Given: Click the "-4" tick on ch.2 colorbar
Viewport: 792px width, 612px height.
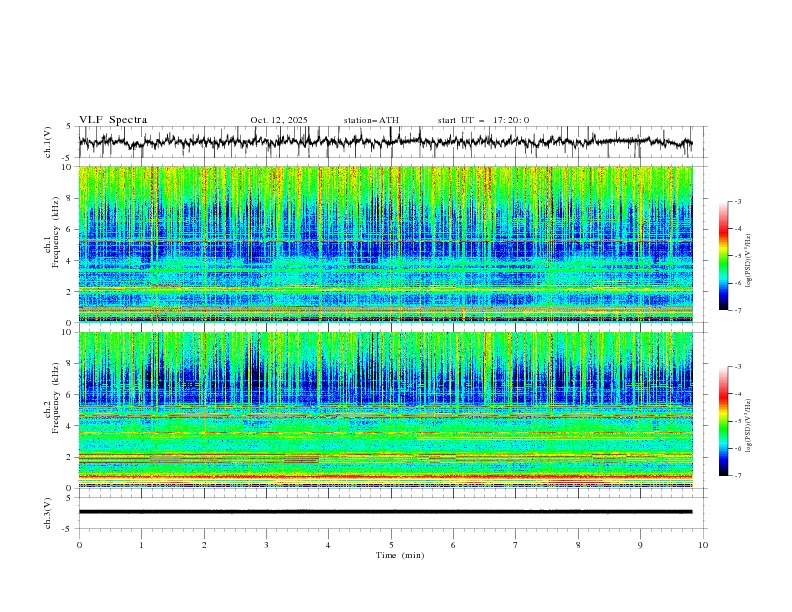Looking at the screenshot, I should coord(738,394).
